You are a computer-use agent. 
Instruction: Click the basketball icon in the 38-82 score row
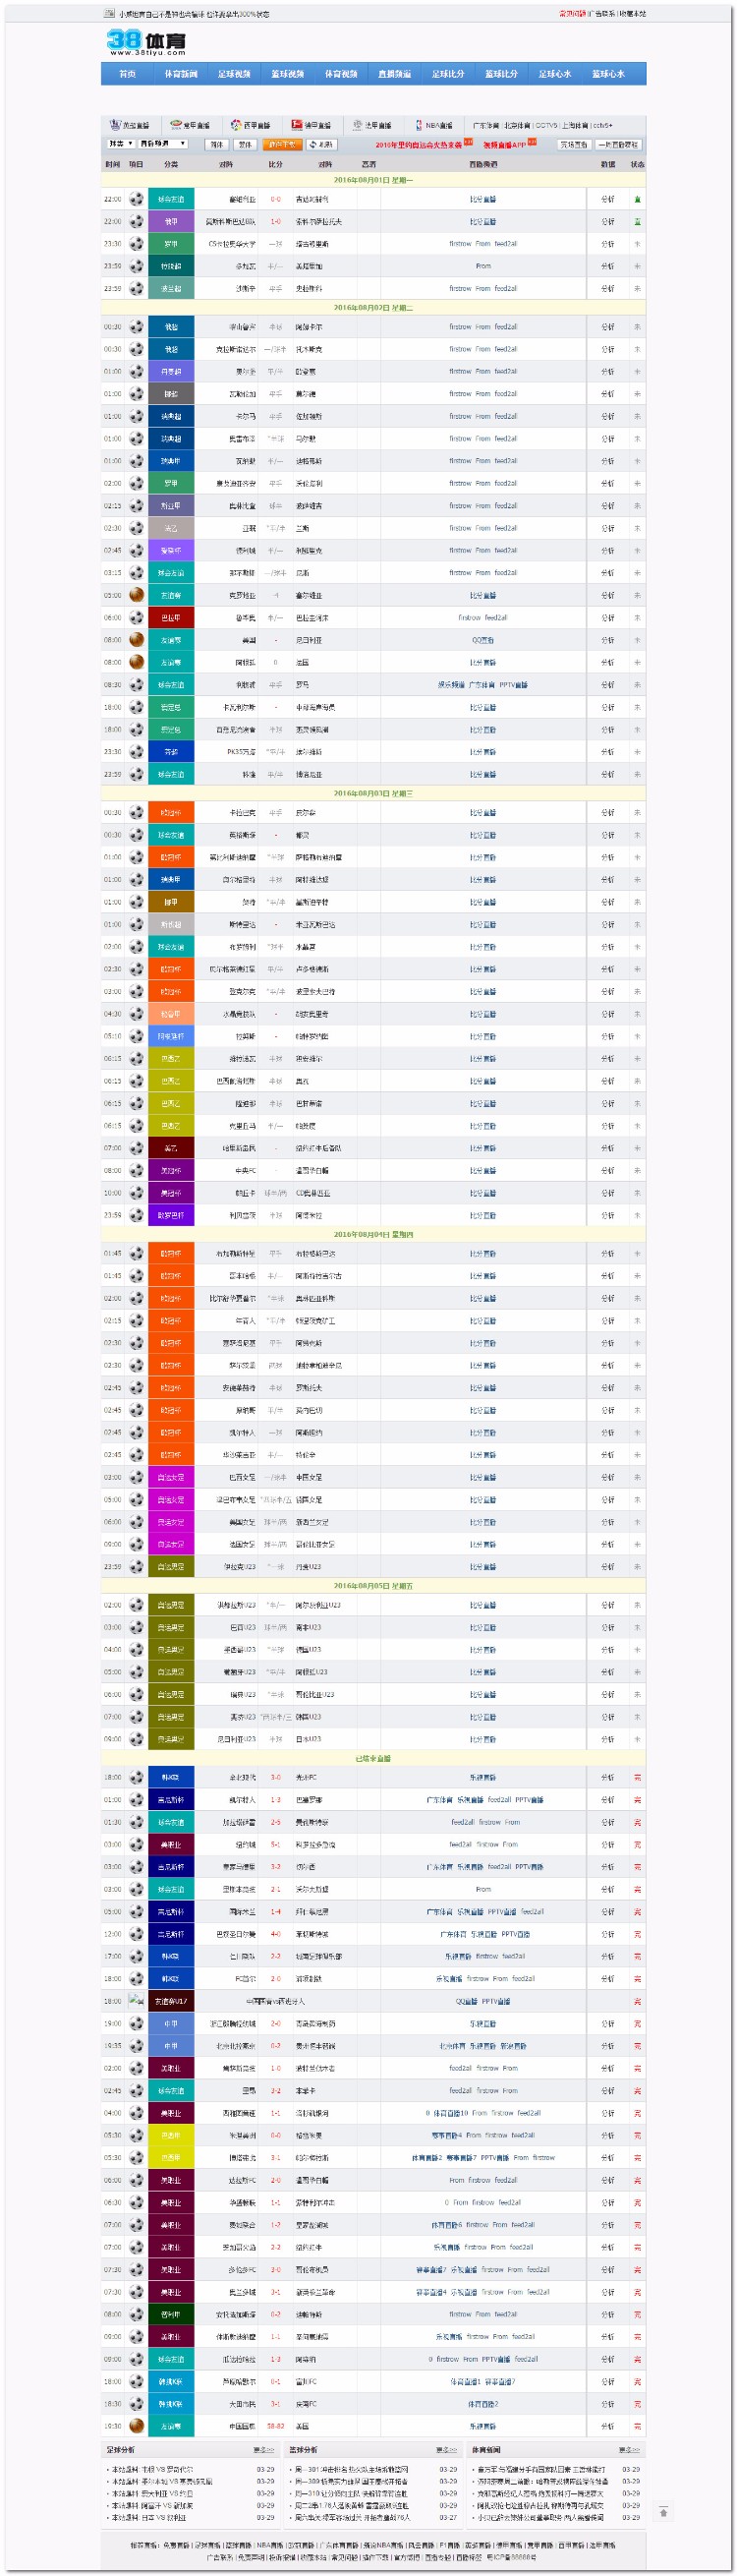point(136,2426)
